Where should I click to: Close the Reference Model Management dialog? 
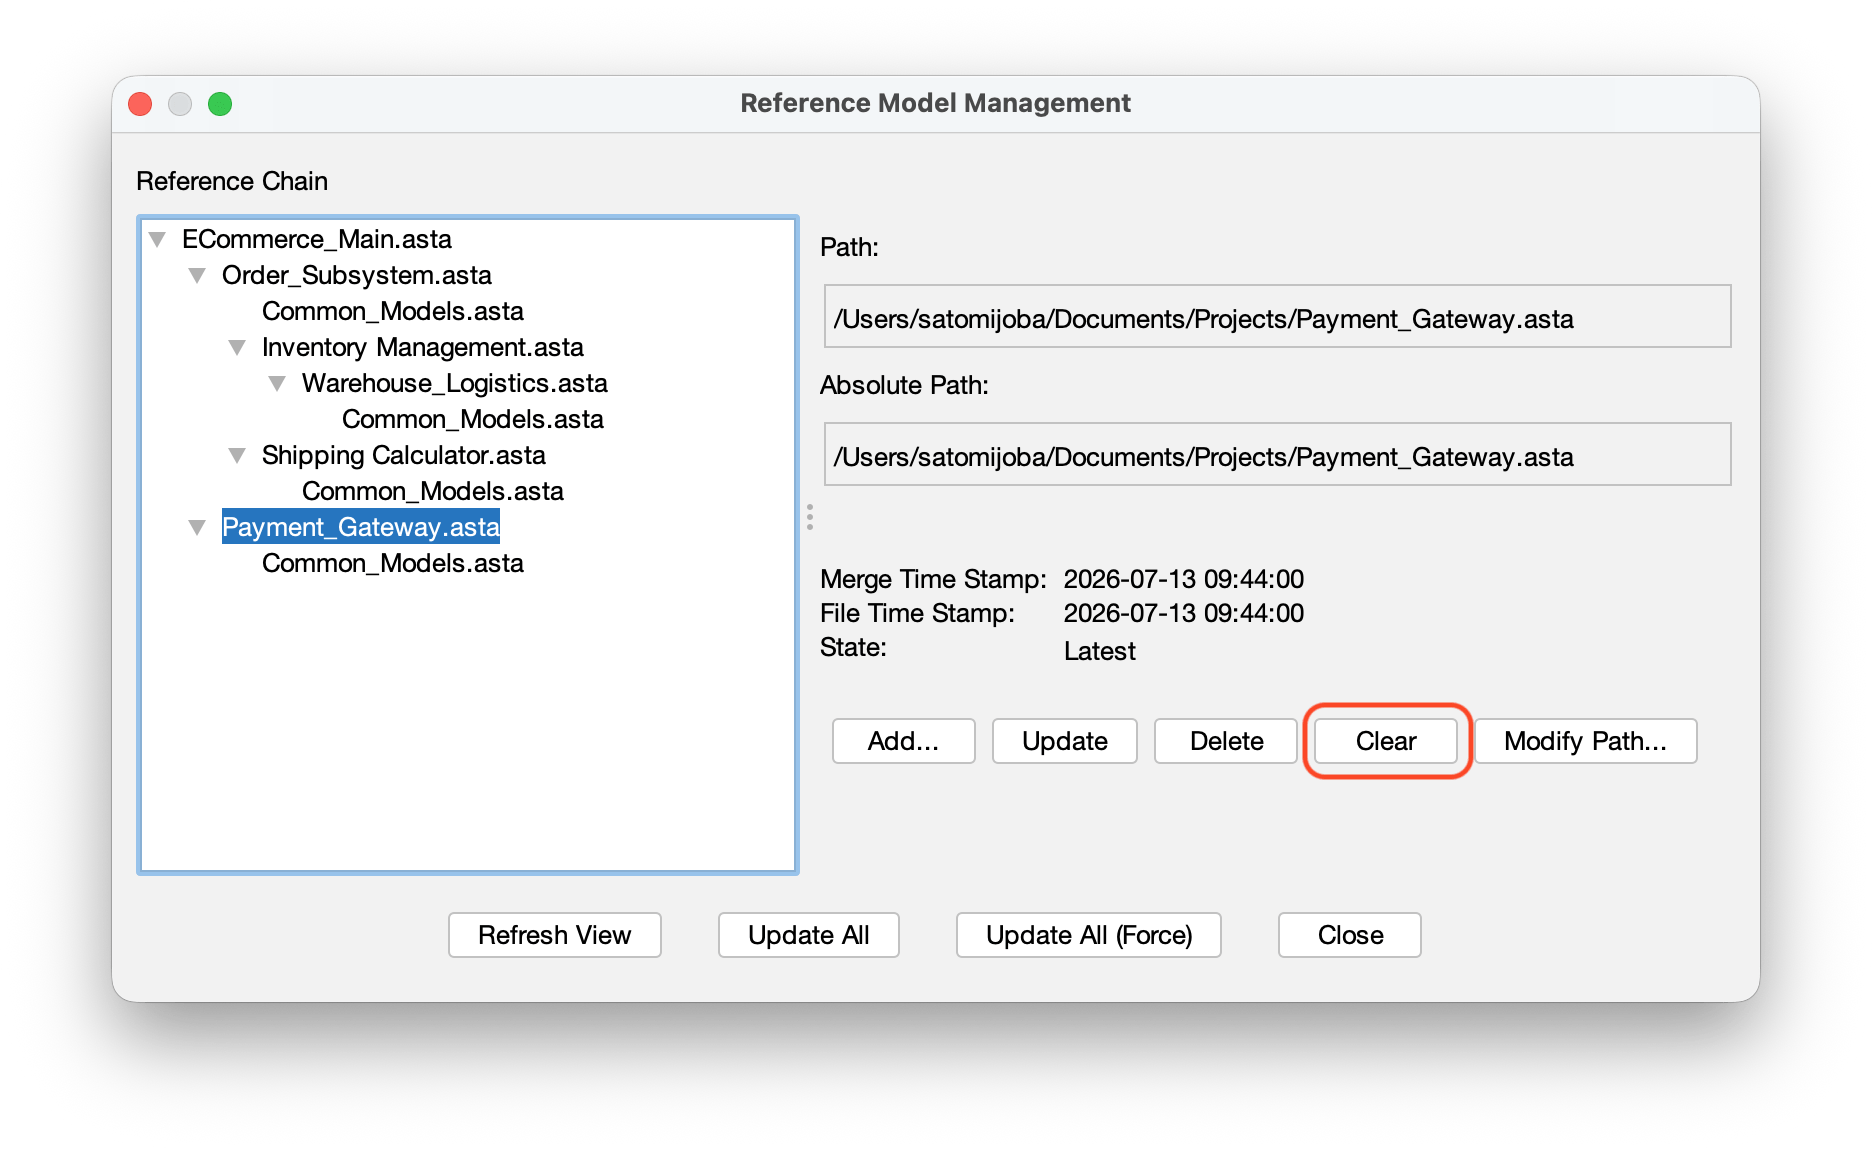click(x=1350, y=935)
